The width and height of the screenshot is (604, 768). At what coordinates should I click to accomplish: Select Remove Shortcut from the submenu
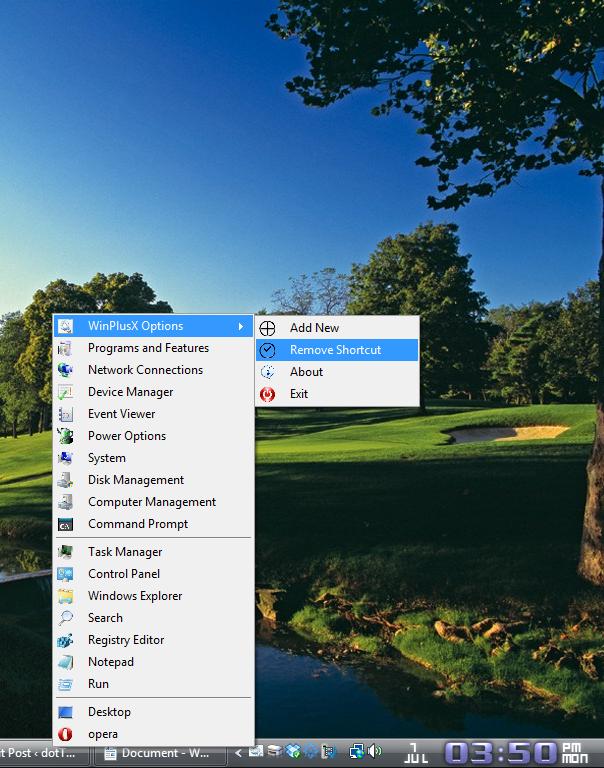tap(335, 350)
